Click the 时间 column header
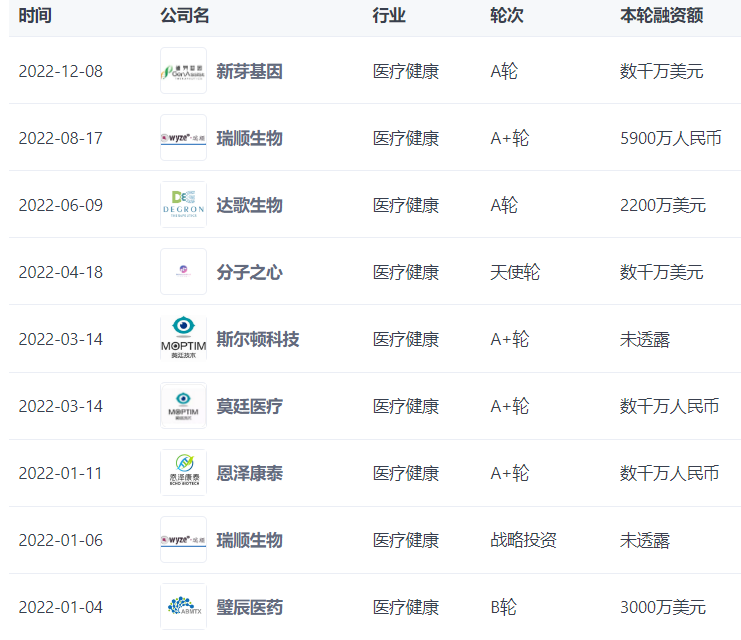 click(x=35, y=17)
